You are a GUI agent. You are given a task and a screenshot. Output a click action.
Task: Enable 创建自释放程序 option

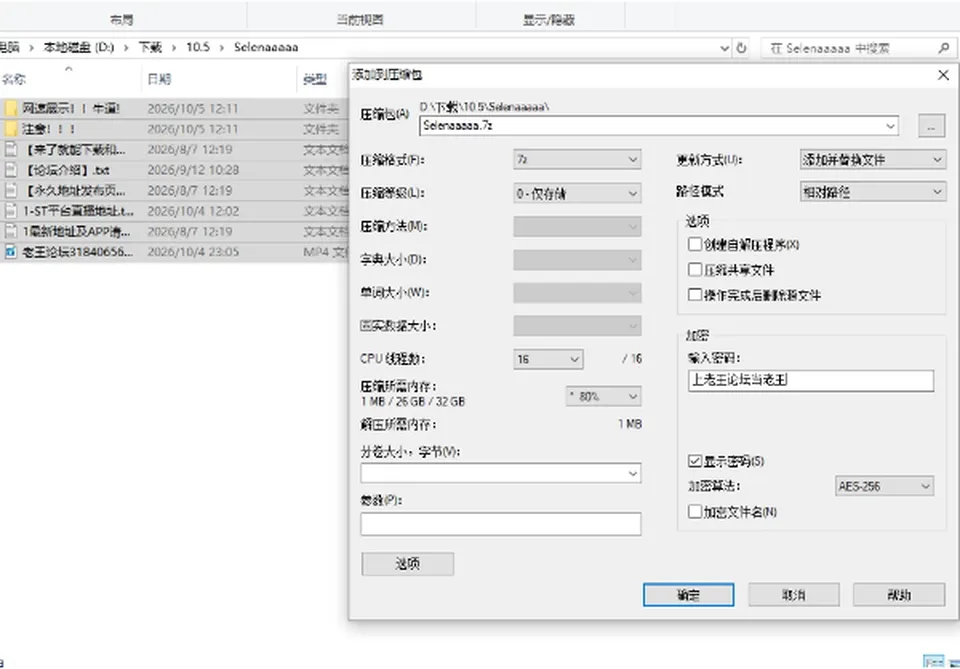(x=695, y=244)
